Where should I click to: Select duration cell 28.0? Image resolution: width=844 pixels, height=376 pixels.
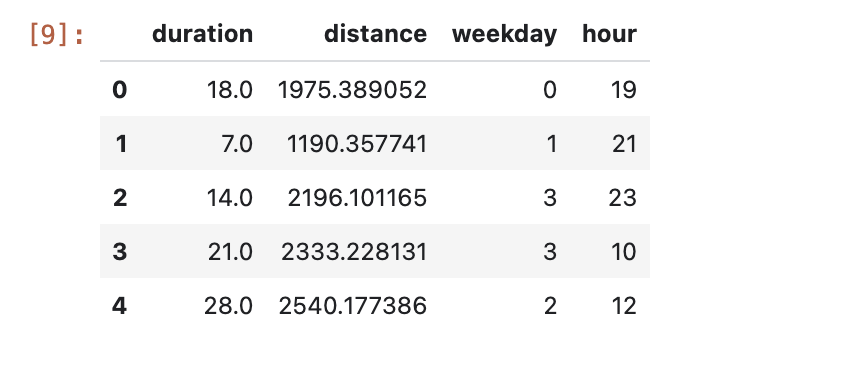[x=229, y=306]
